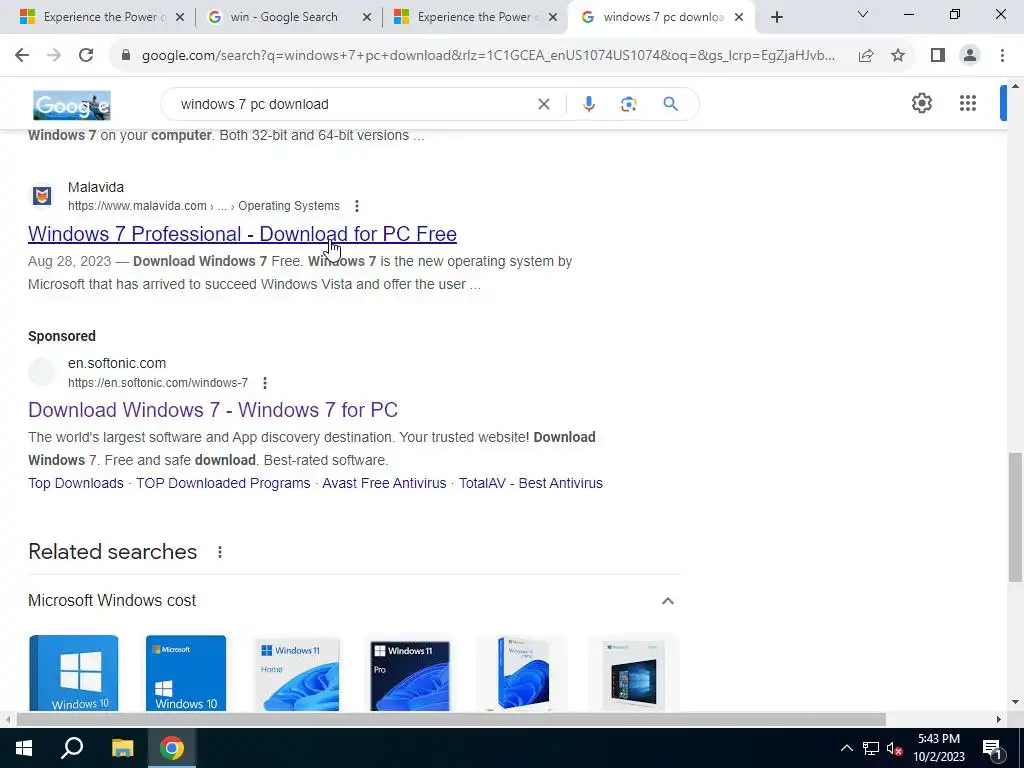
Task: Open Windows taskbar search
Action: click(72, 748)
